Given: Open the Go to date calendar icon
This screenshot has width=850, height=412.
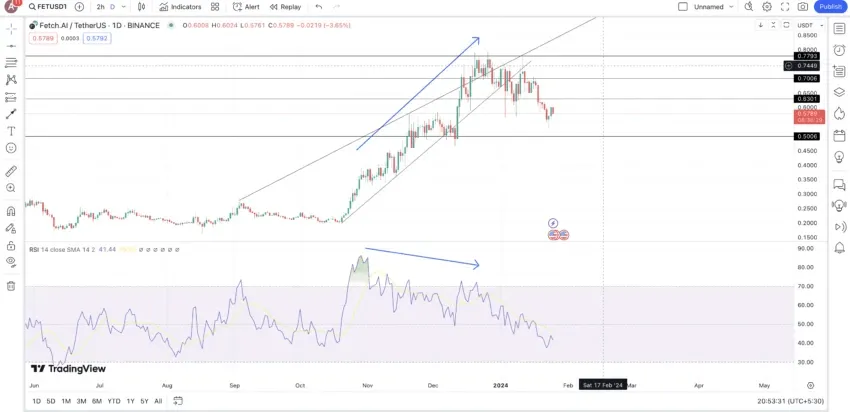Looking at the screenshot, I should 178,401.
